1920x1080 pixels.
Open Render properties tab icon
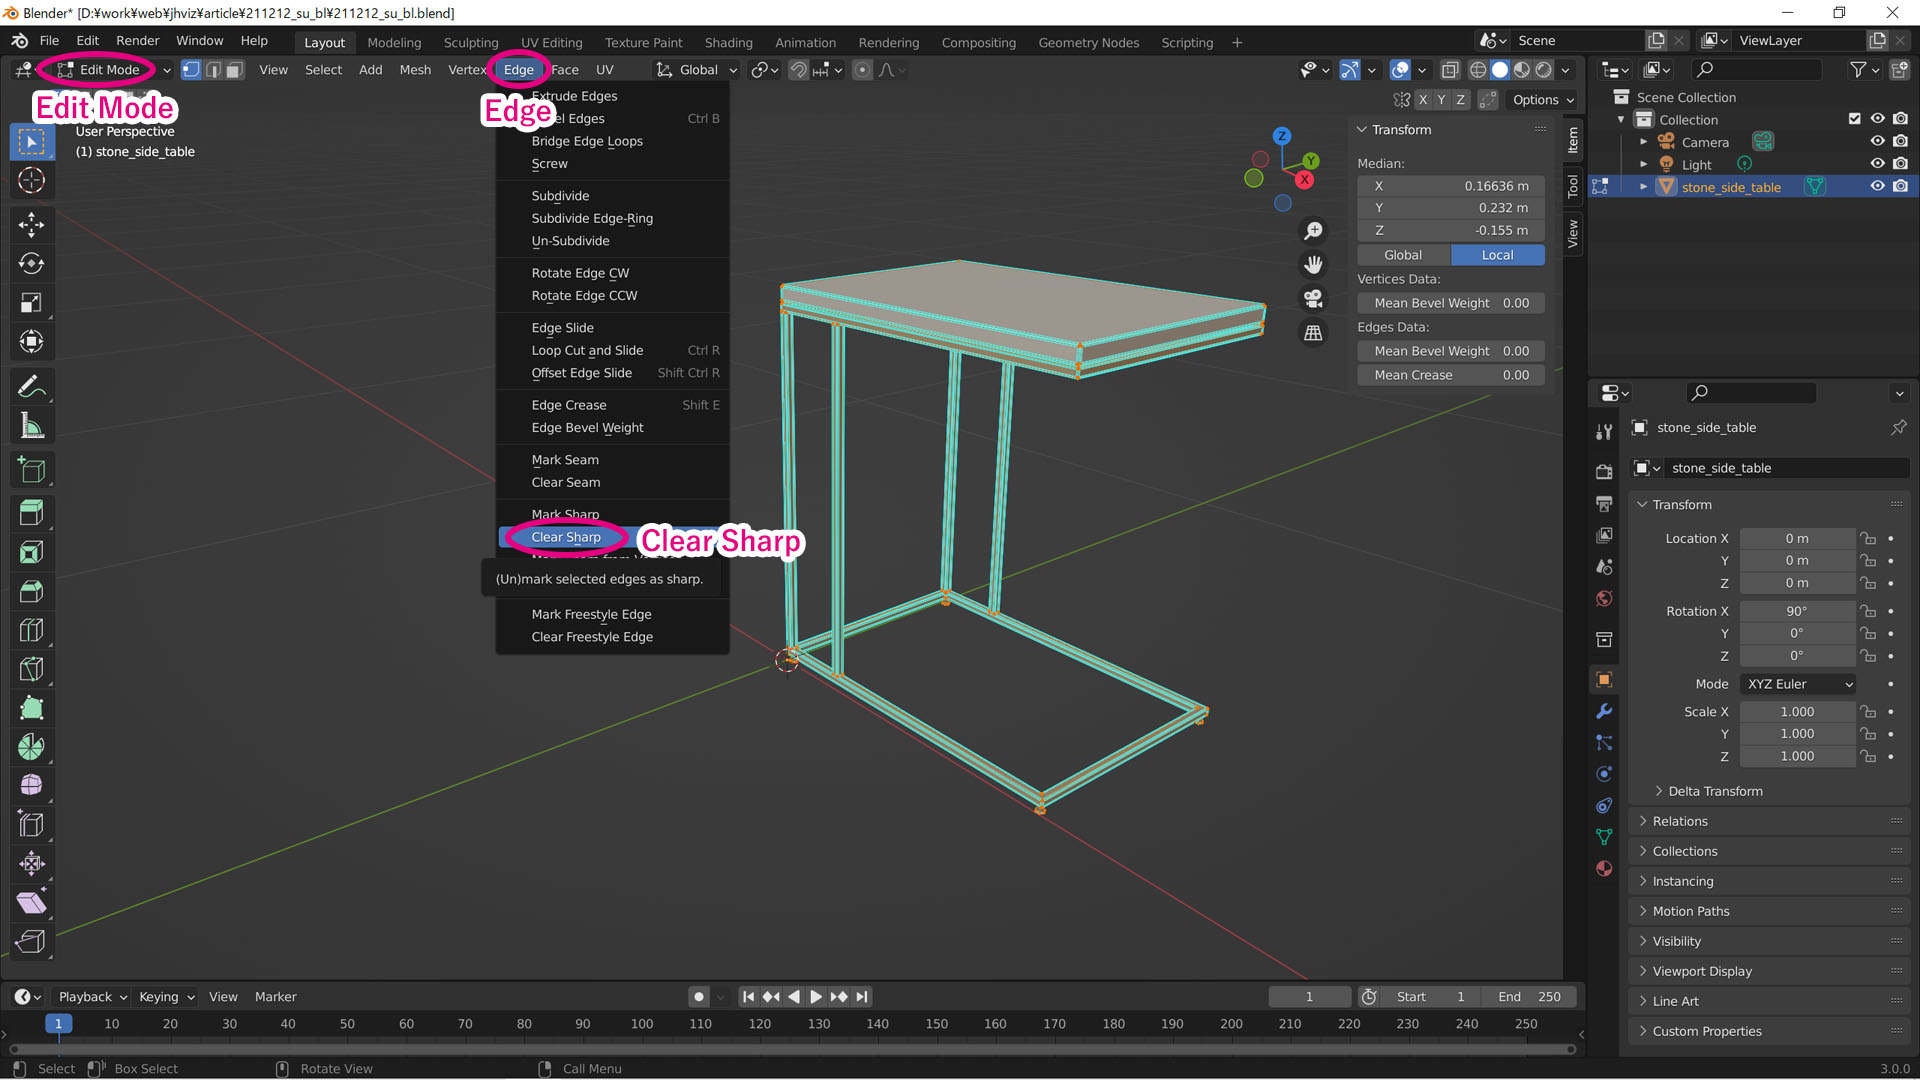[1604, 471]
